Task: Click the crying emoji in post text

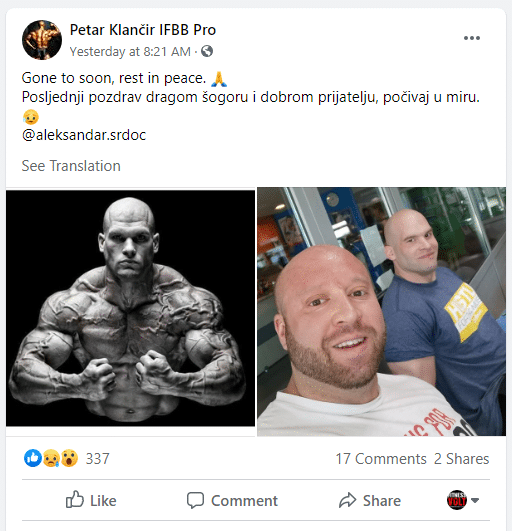Action: 31,117
